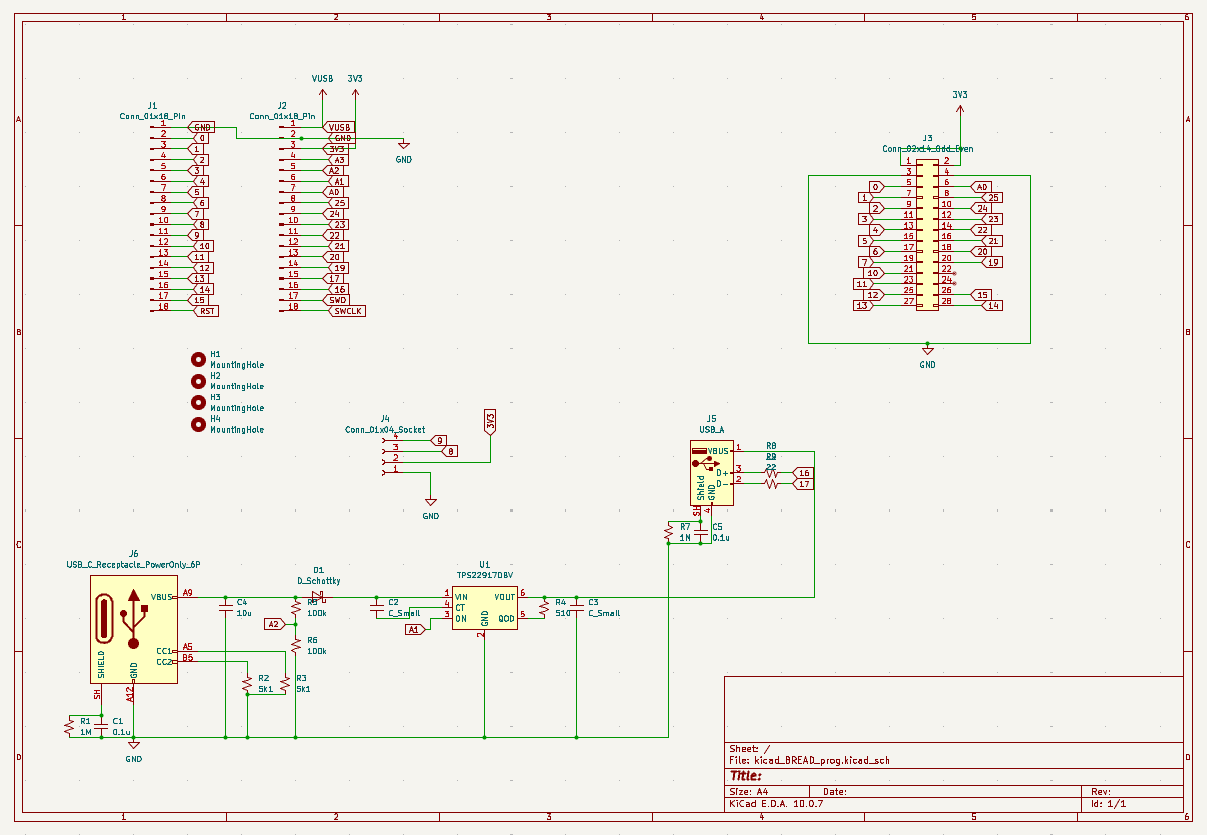Select capacitor C1 (0.1u) symbol
The width and height of the screenshot is (1207, 835).
101,726
